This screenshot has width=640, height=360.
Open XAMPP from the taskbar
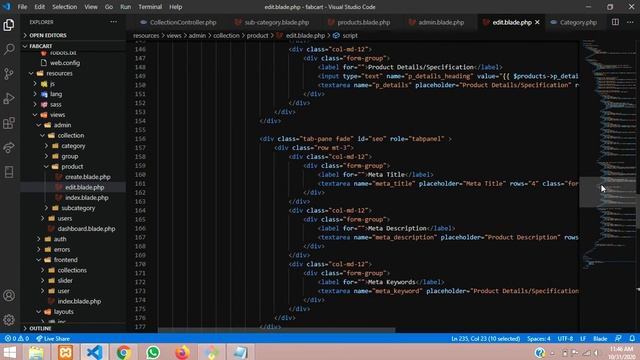(65, 352)
